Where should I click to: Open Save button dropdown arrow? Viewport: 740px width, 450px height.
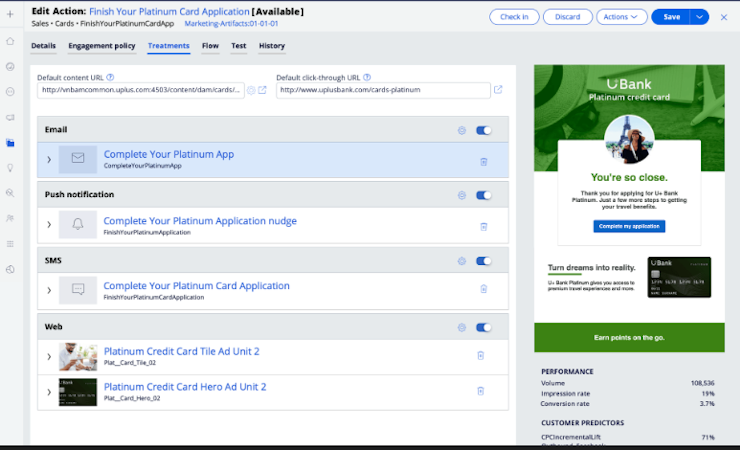699,17
